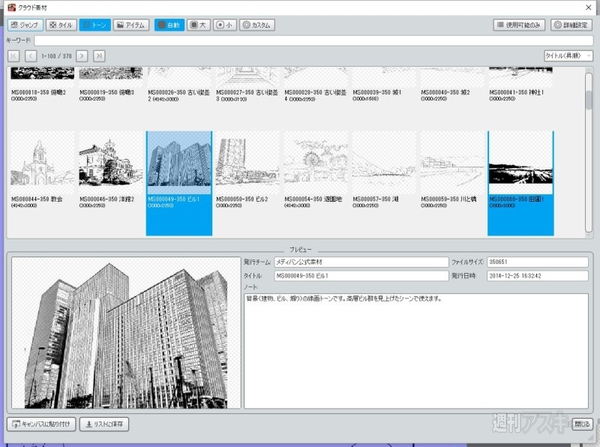Go to the first page of results
Screen dimensions: 600x447
[x=13, y=55]
